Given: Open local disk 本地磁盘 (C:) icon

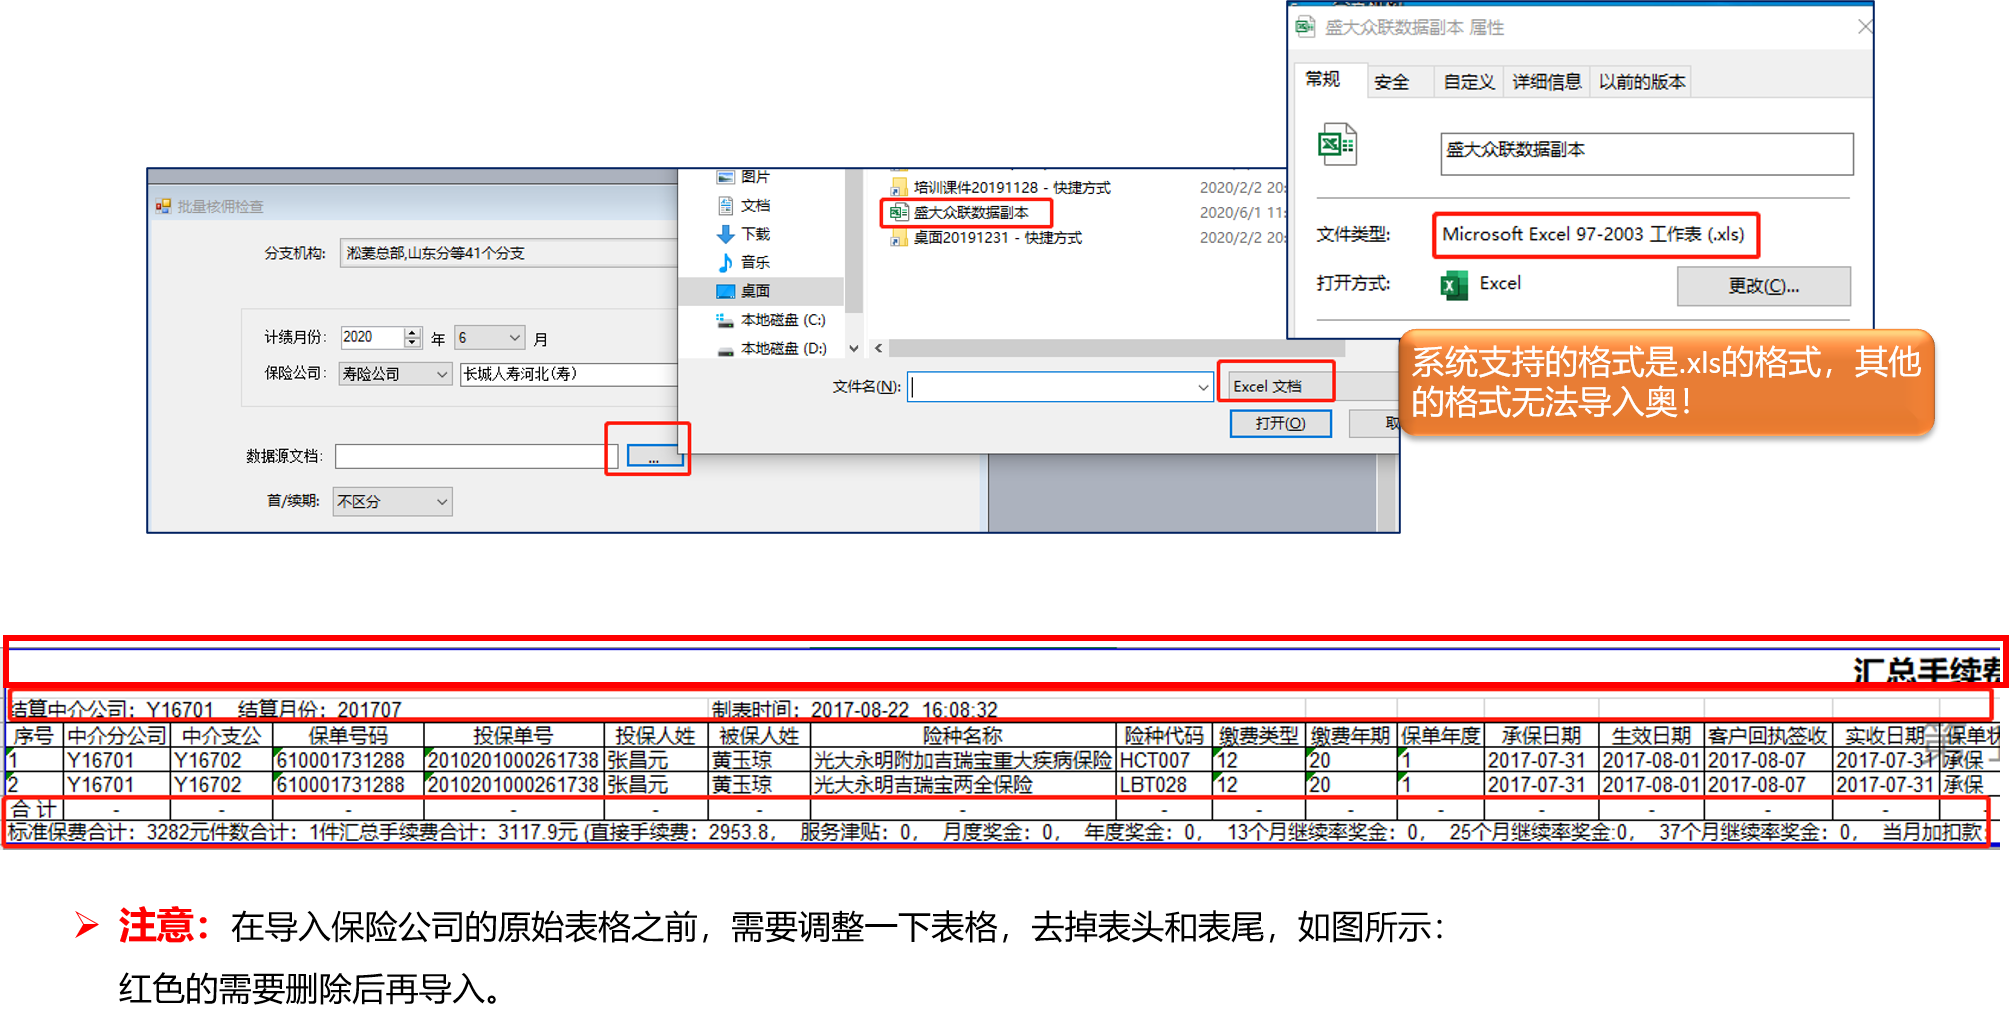Looking at the screenshot, I should coord(726,320).
